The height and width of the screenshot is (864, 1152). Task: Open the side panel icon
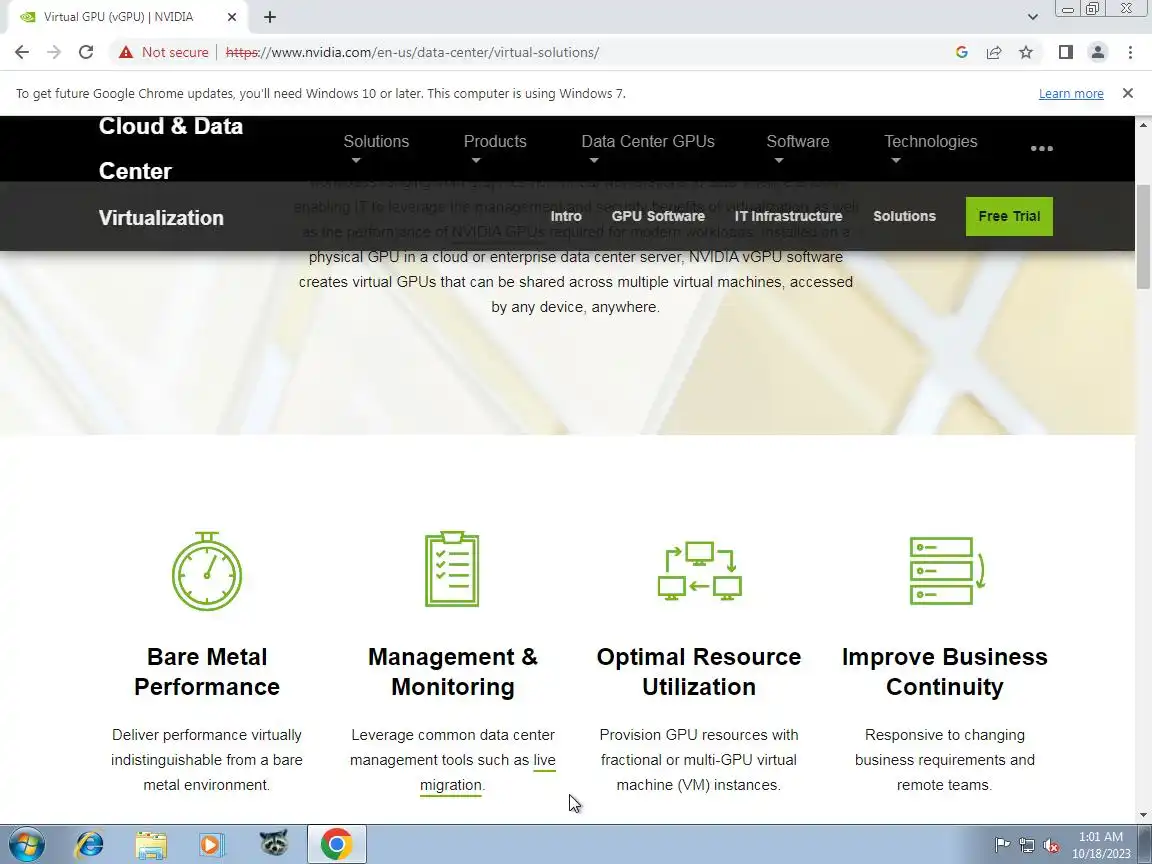[x=1066, y=52]
